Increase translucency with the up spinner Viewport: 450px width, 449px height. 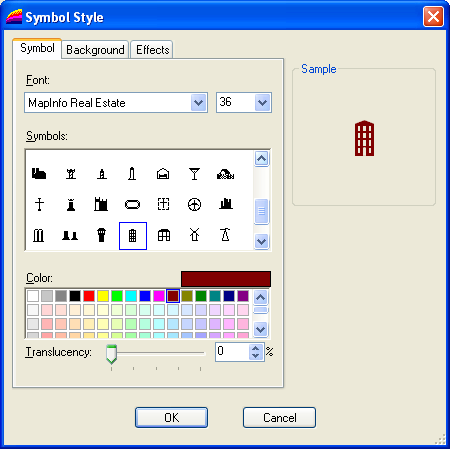pos(256,348)
